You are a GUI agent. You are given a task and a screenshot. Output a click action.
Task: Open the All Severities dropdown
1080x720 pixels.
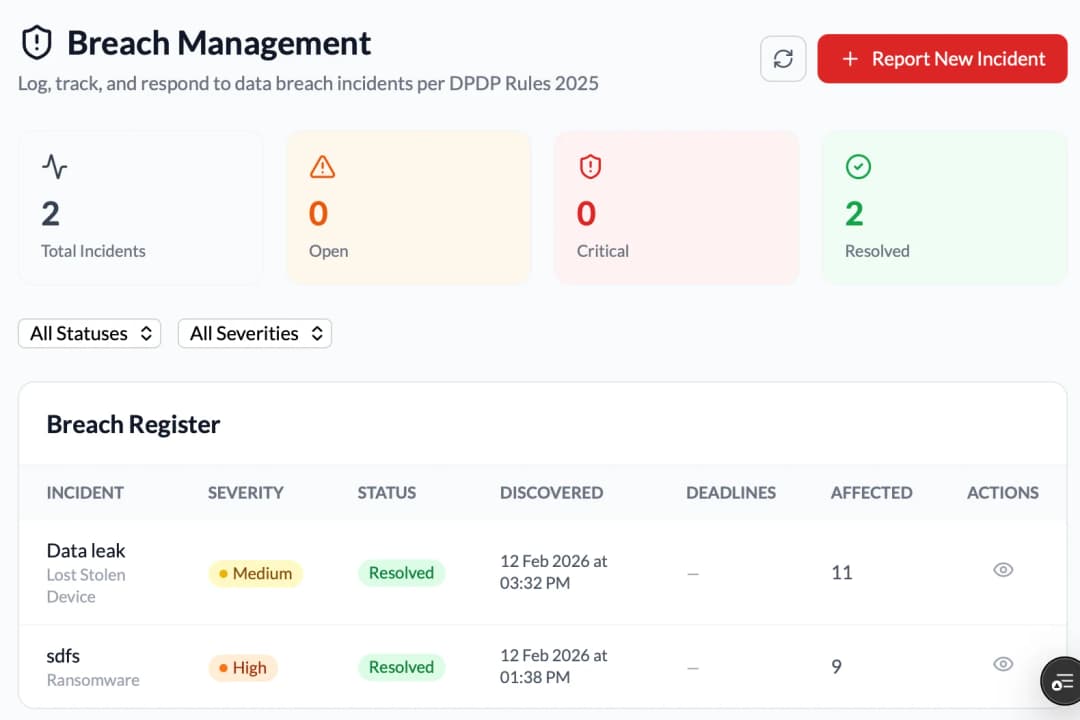pos(254,333)
